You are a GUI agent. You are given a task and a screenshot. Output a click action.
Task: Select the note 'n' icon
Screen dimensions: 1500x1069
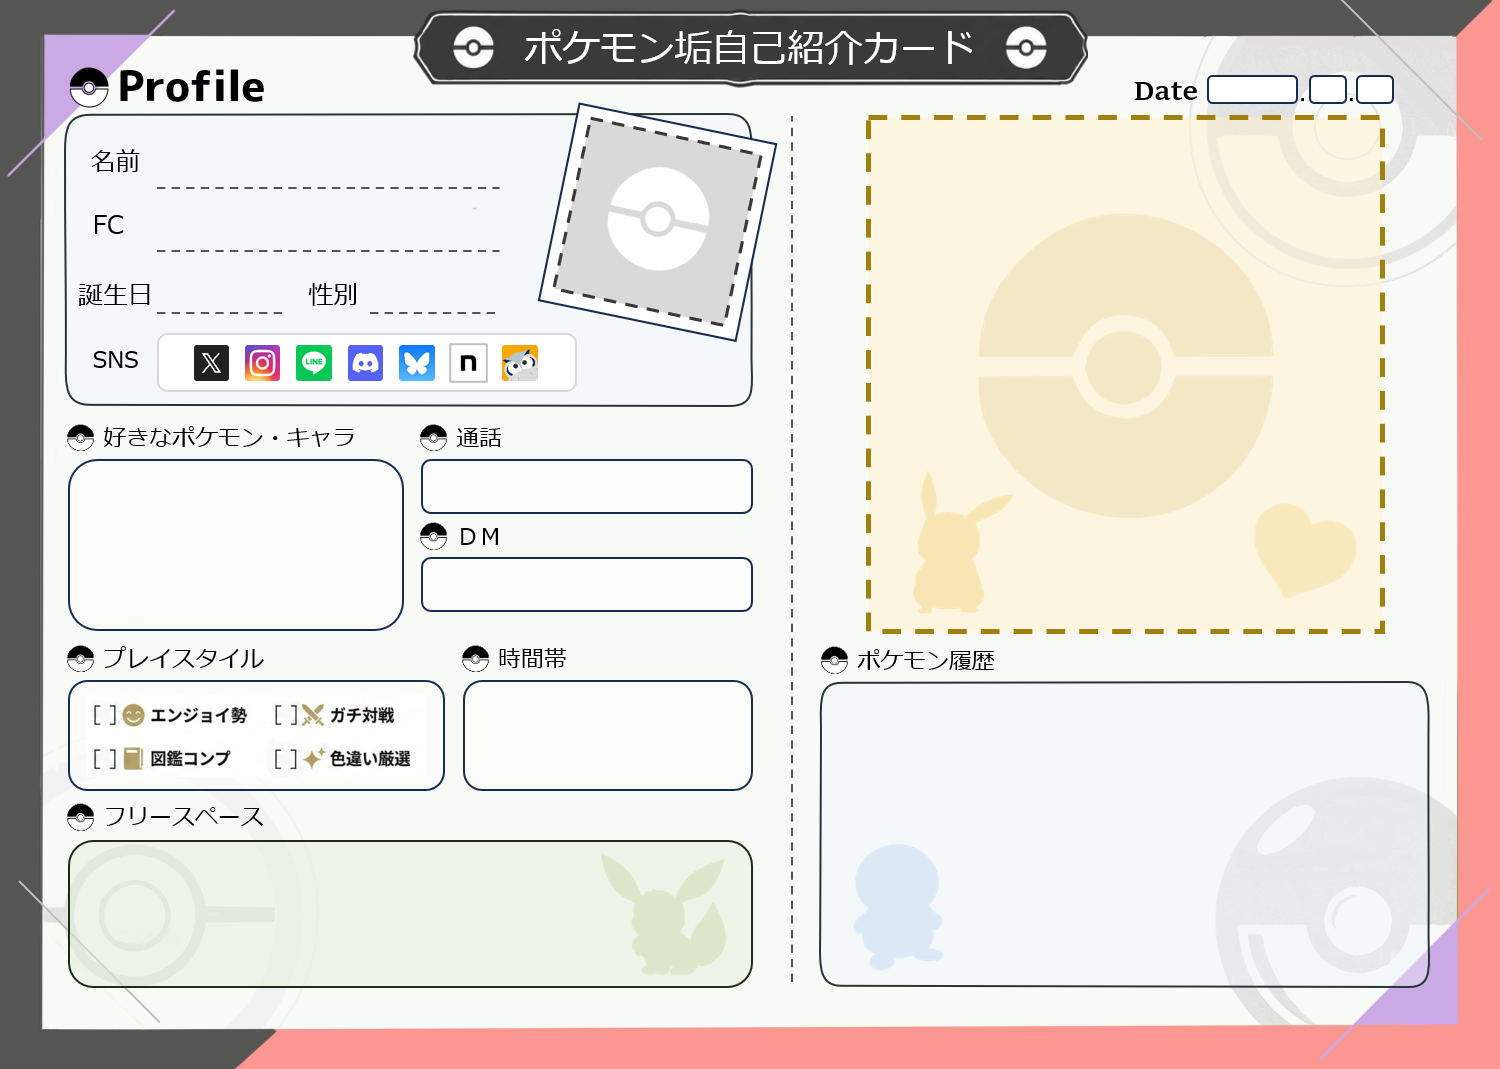(x=468, y=363)
